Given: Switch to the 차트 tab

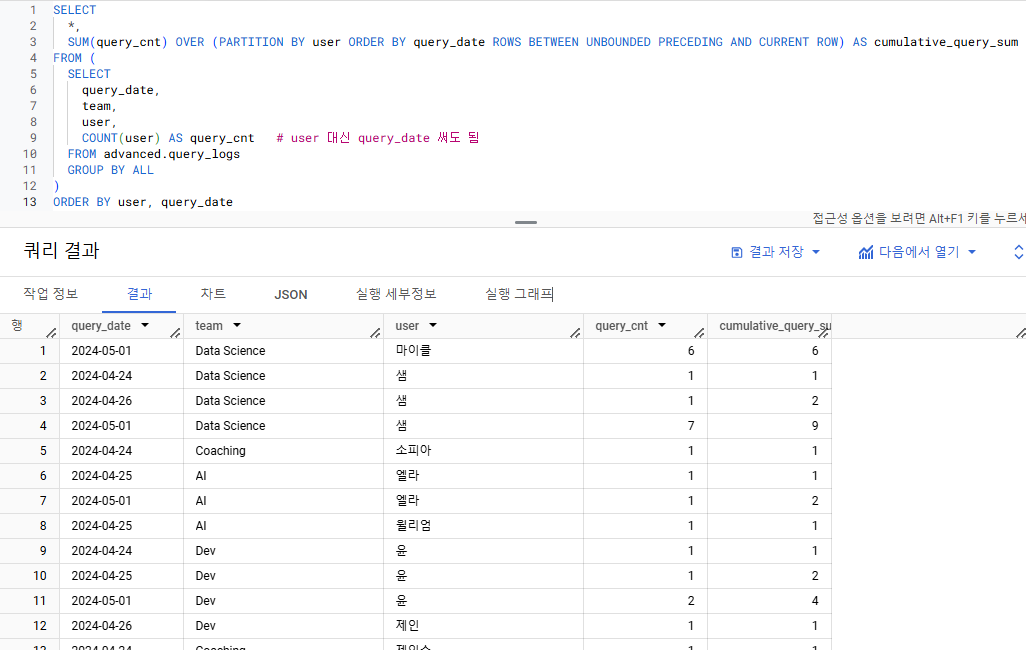Looking at the screenshot, I should coord(213,294).
